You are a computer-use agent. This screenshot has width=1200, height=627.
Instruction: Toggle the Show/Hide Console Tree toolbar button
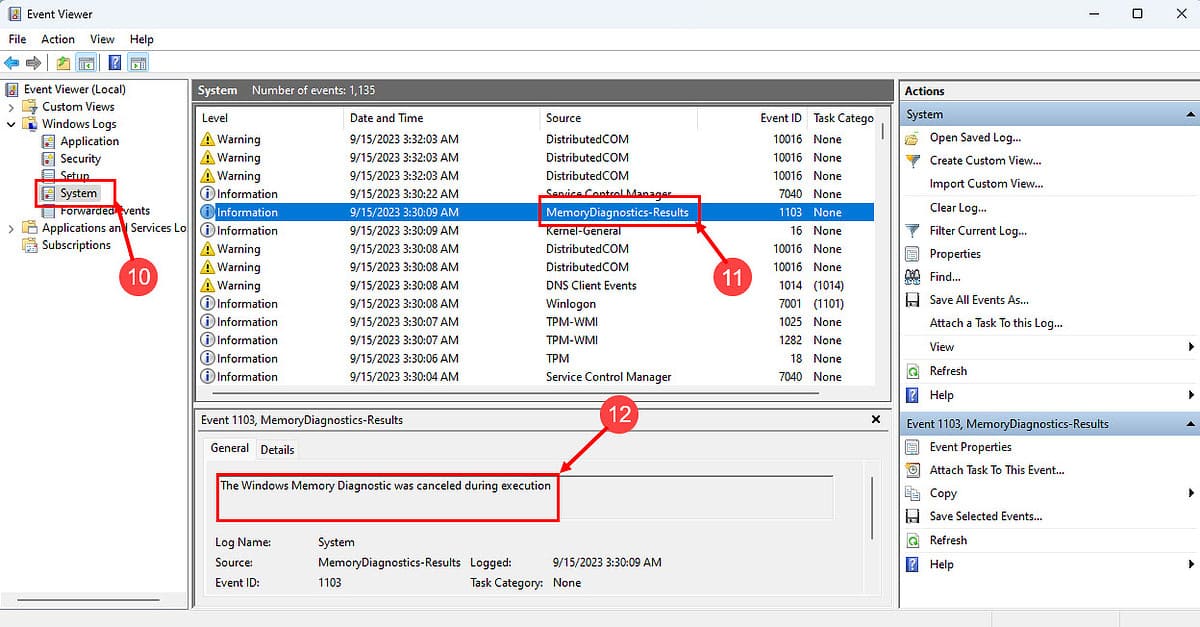coord(86,62)
